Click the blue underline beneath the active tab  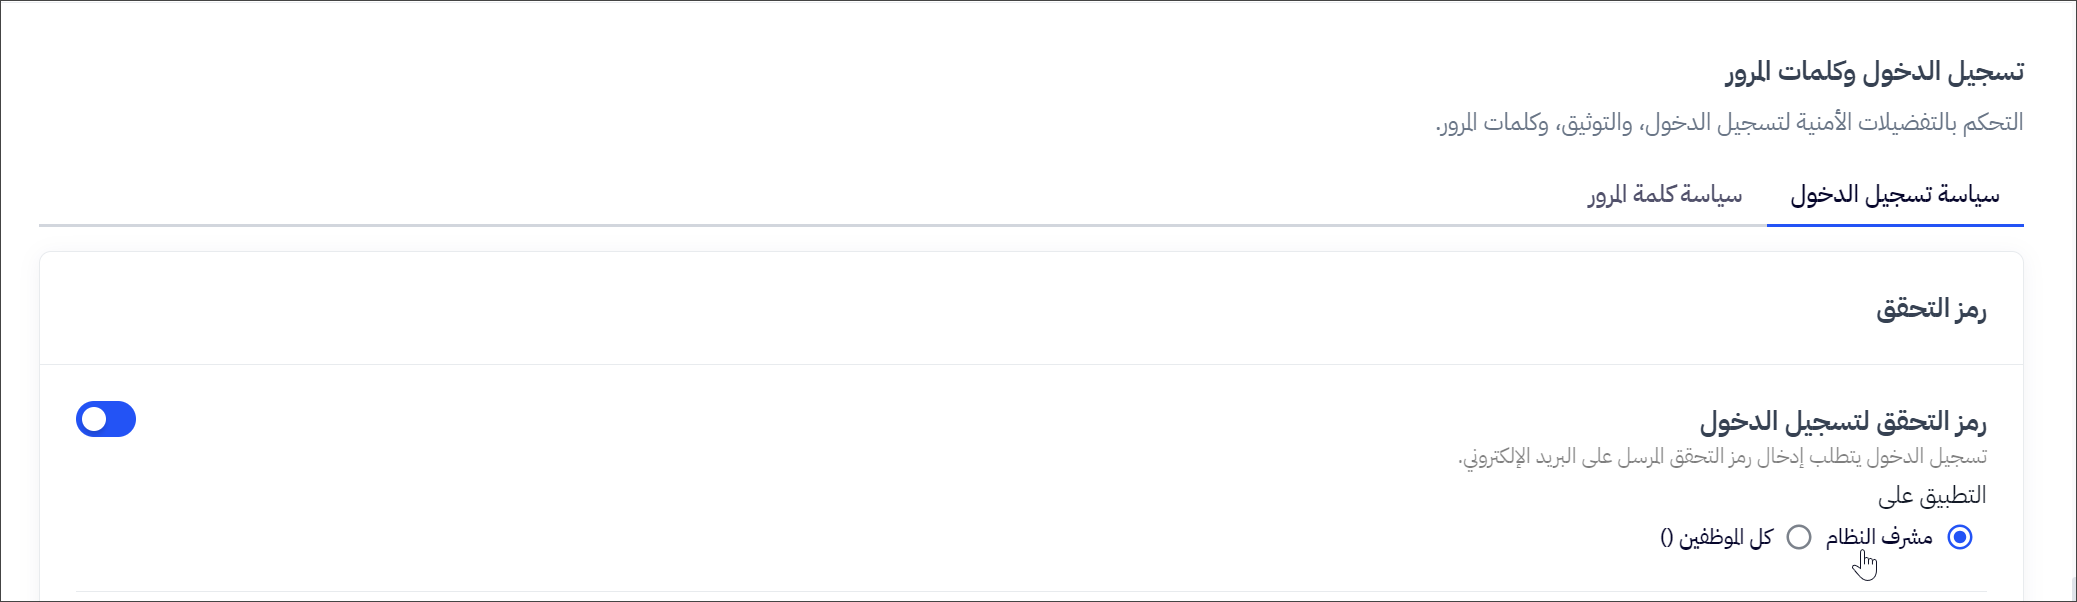point(1894,225)
